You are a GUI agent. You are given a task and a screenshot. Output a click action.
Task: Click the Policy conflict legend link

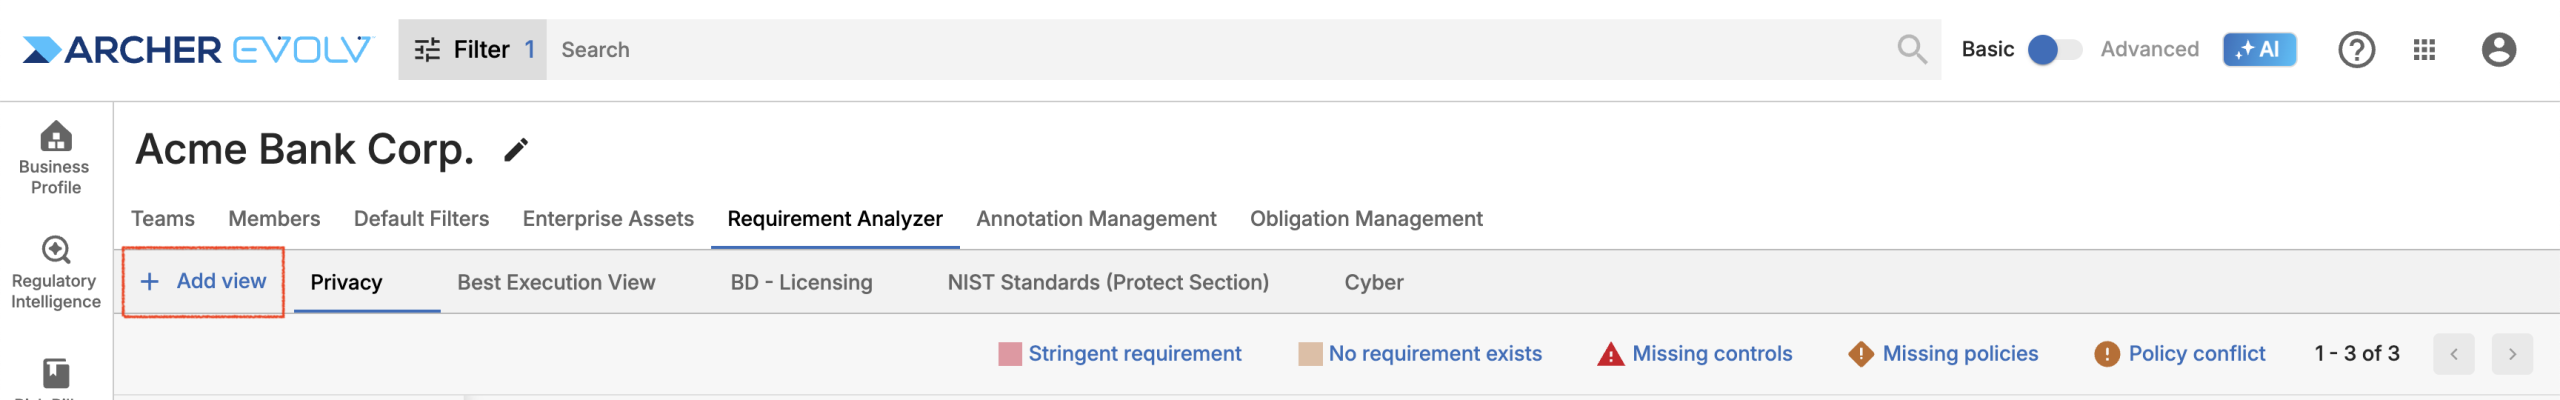coord(2196,354)
